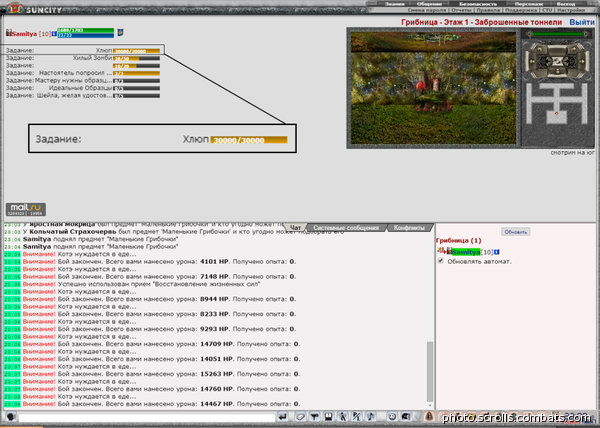Click the padlock icon in bottom toolbar
The image size is (600, 428).
pyautogui.click(x=429, y=417)
